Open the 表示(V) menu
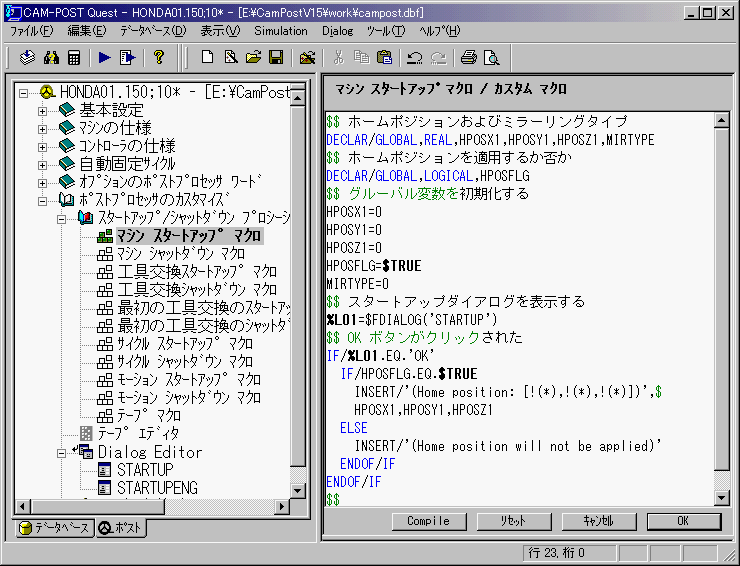The image size is (740, 566). (220, 31)
